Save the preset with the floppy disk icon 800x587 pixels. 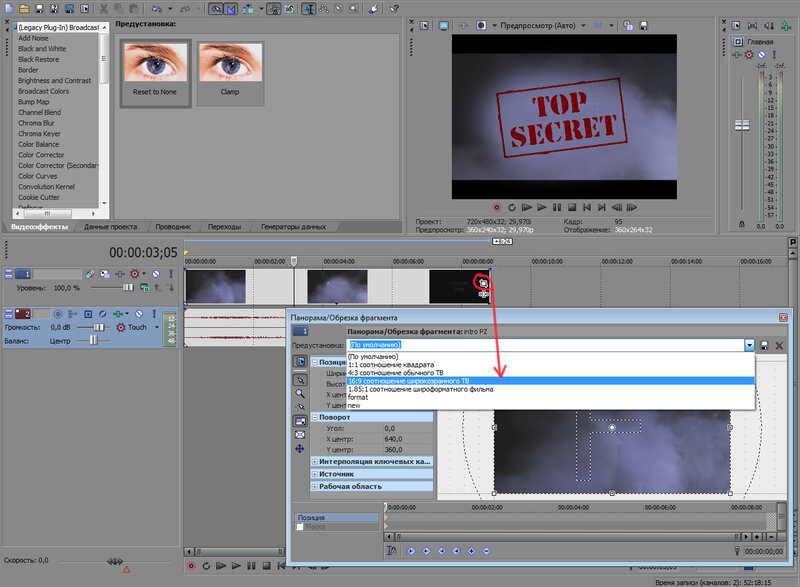coord(764,345)
